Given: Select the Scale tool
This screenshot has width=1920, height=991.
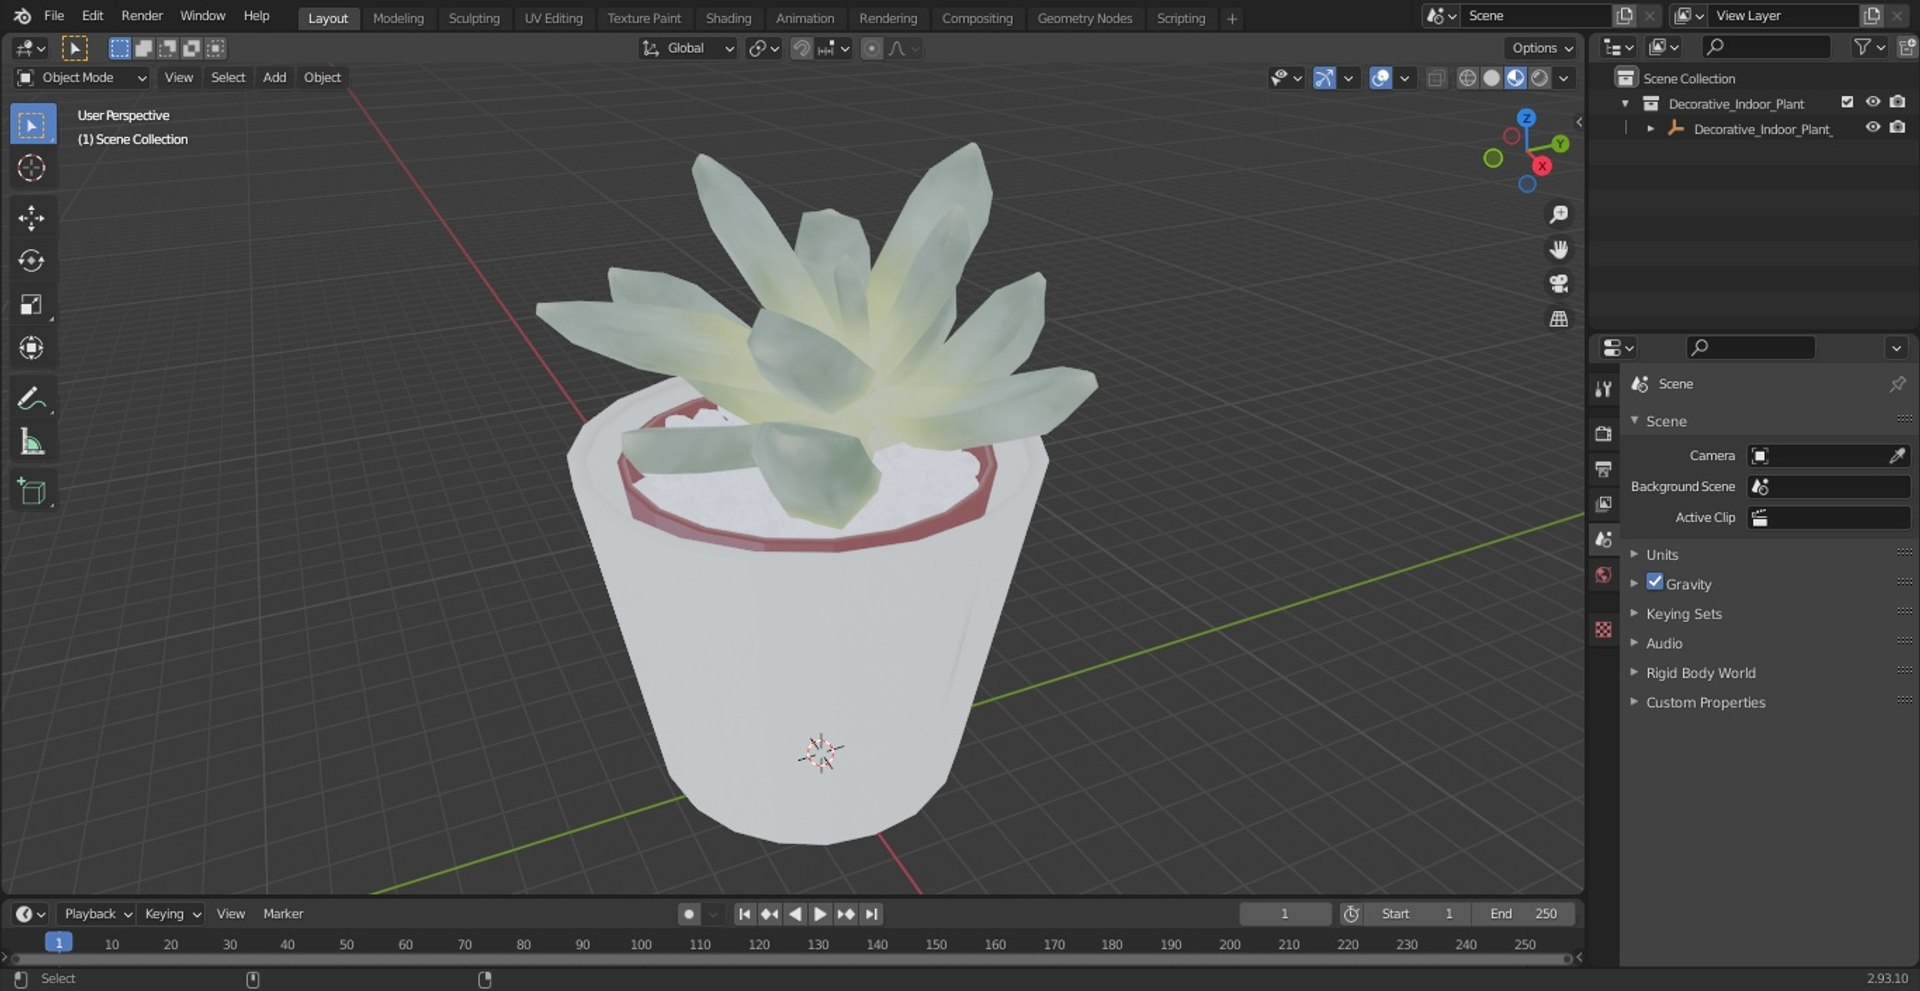Looking at the screenshot, I should (x=32, y=304).
